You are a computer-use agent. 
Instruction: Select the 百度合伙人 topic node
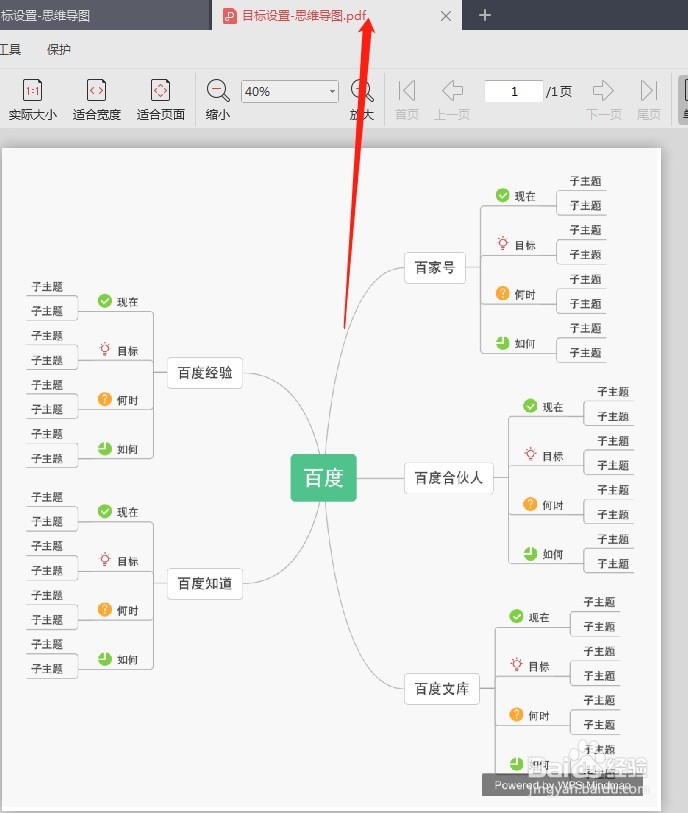point(448,478)
